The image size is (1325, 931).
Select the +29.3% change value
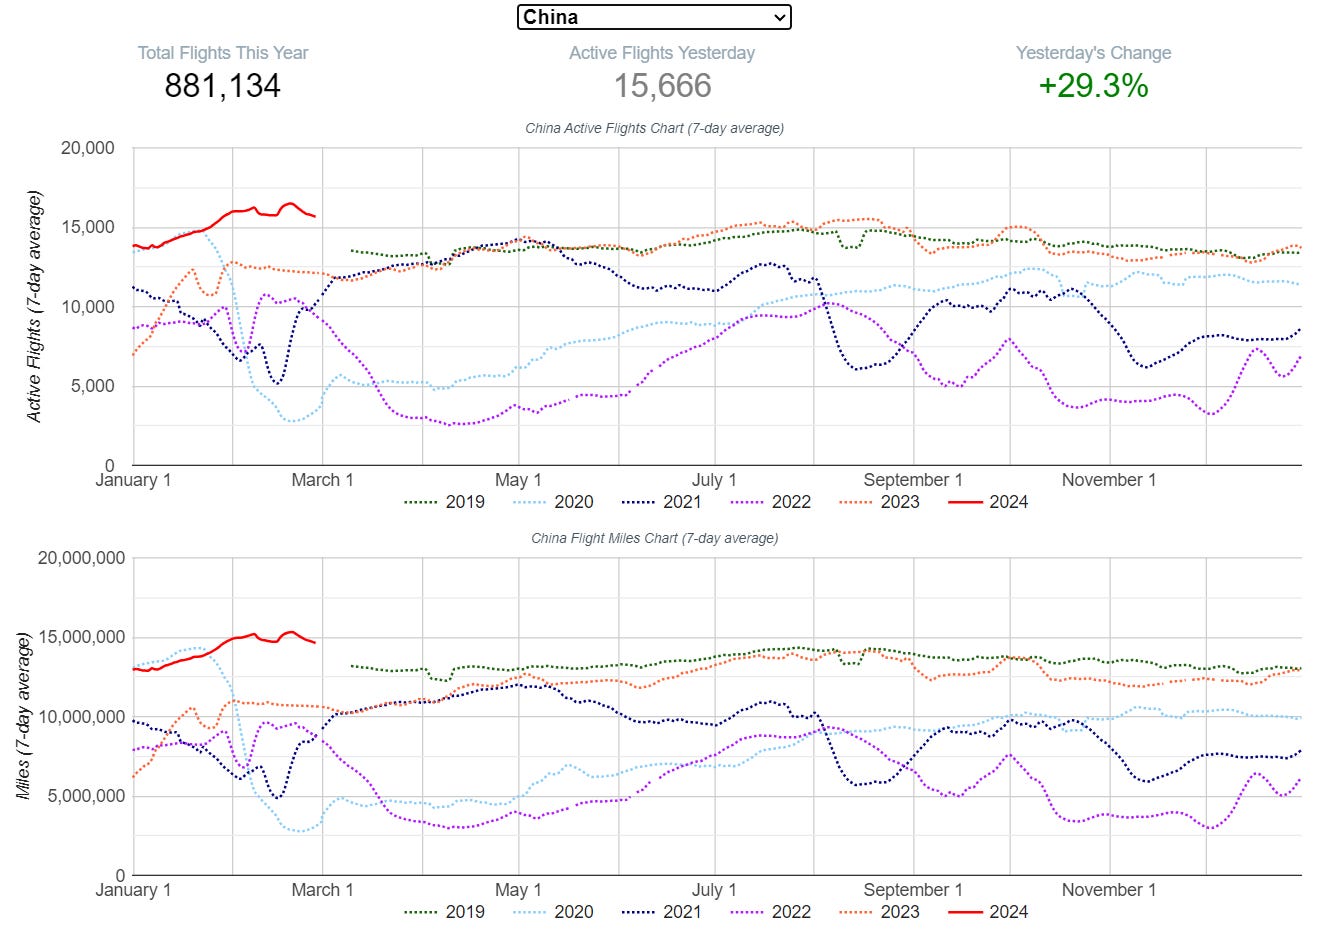tap(1093, 86)
